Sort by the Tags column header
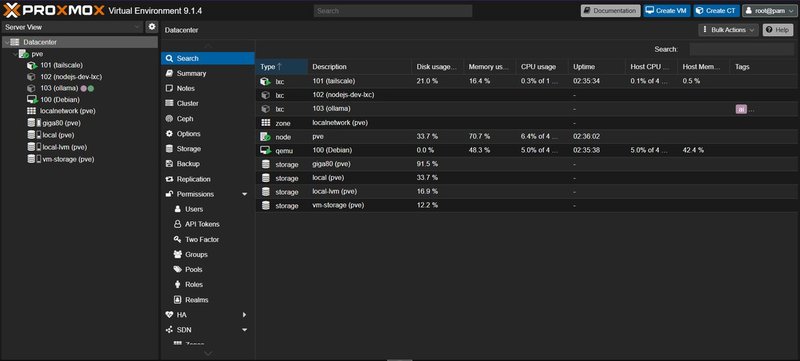The image size is (800, 361). (x=764, y=67)
